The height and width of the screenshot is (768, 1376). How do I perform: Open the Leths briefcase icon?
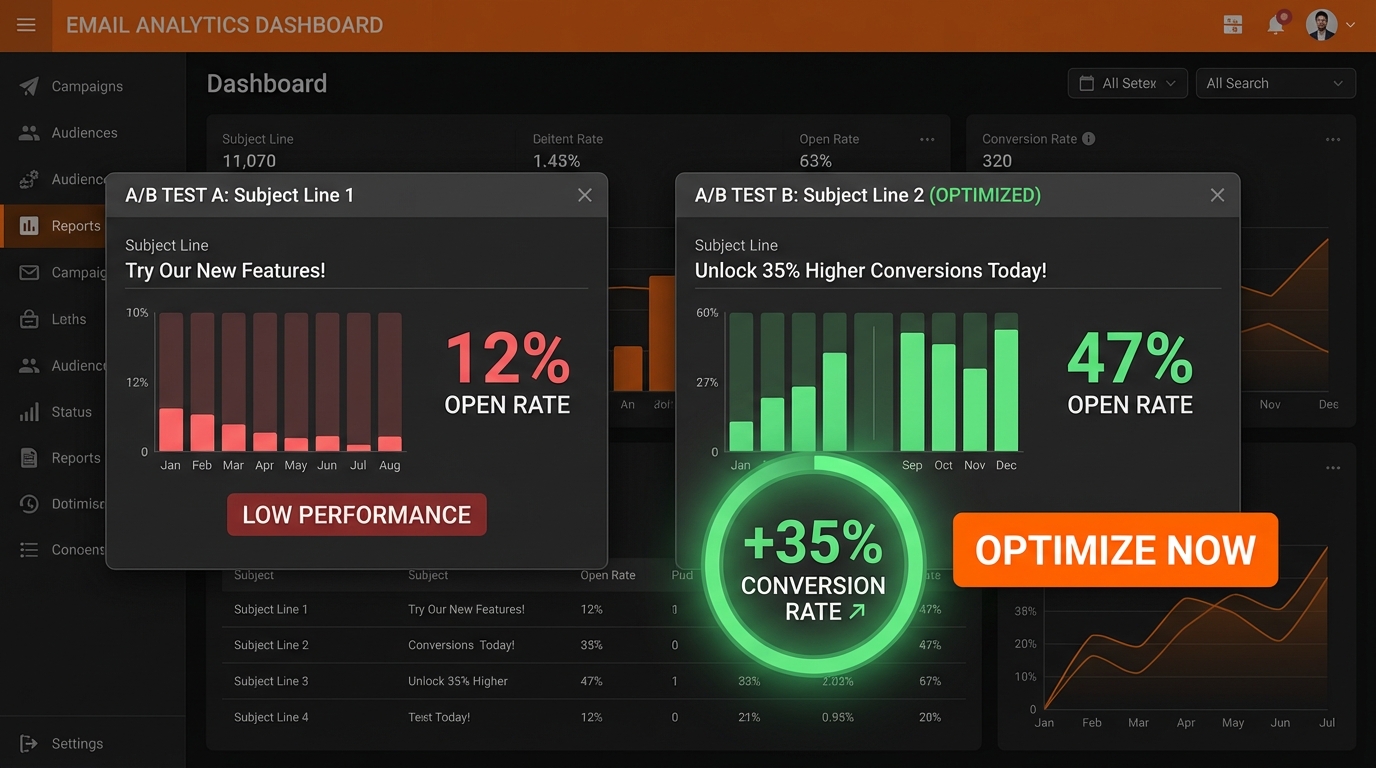(30, 319)
